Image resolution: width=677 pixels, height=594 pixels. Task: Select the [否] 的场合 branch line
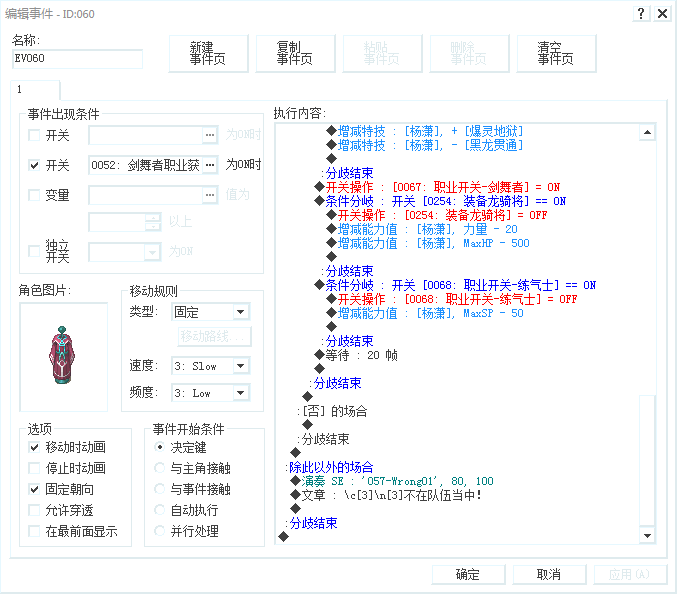[332, 411]
